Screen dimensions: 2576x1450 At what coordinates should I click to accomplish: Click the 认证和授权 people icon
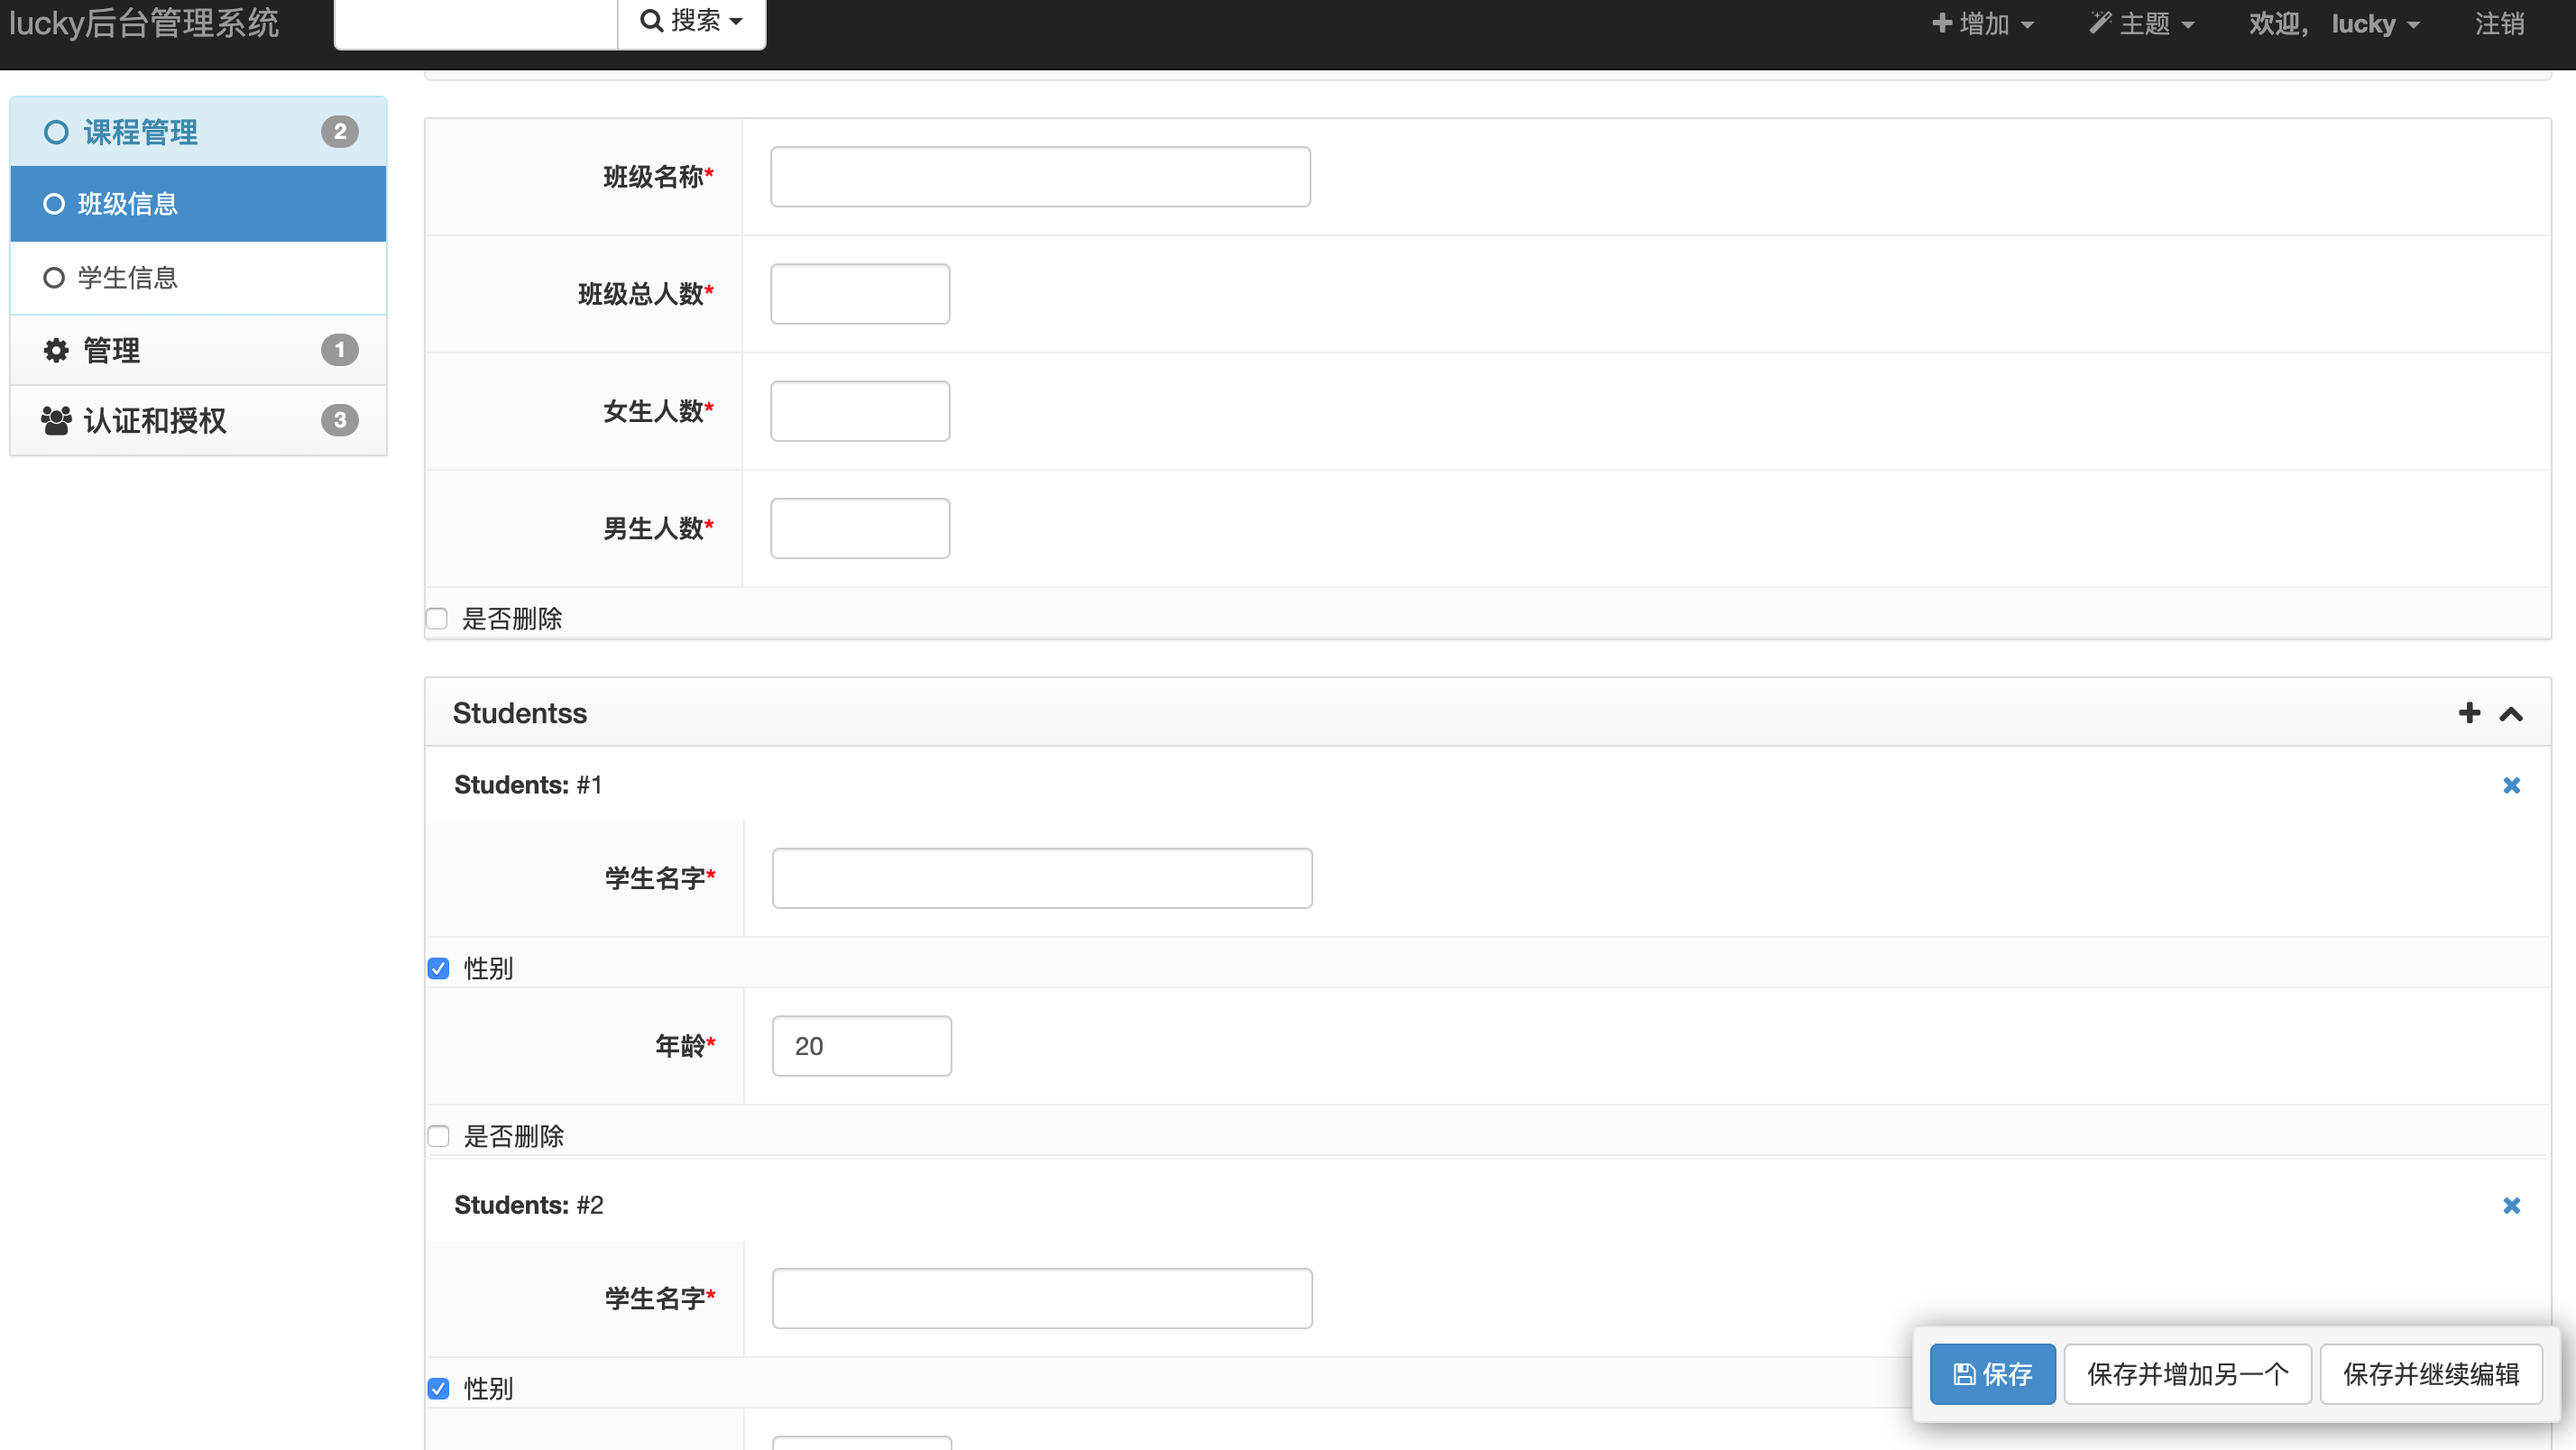(x=56, y=420)
